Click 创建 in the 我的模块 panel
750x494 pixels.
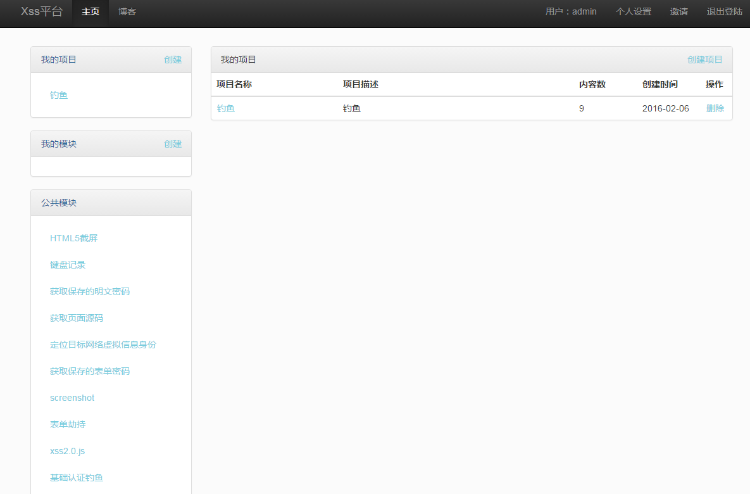pyautogui.click(x=173, y=144)
